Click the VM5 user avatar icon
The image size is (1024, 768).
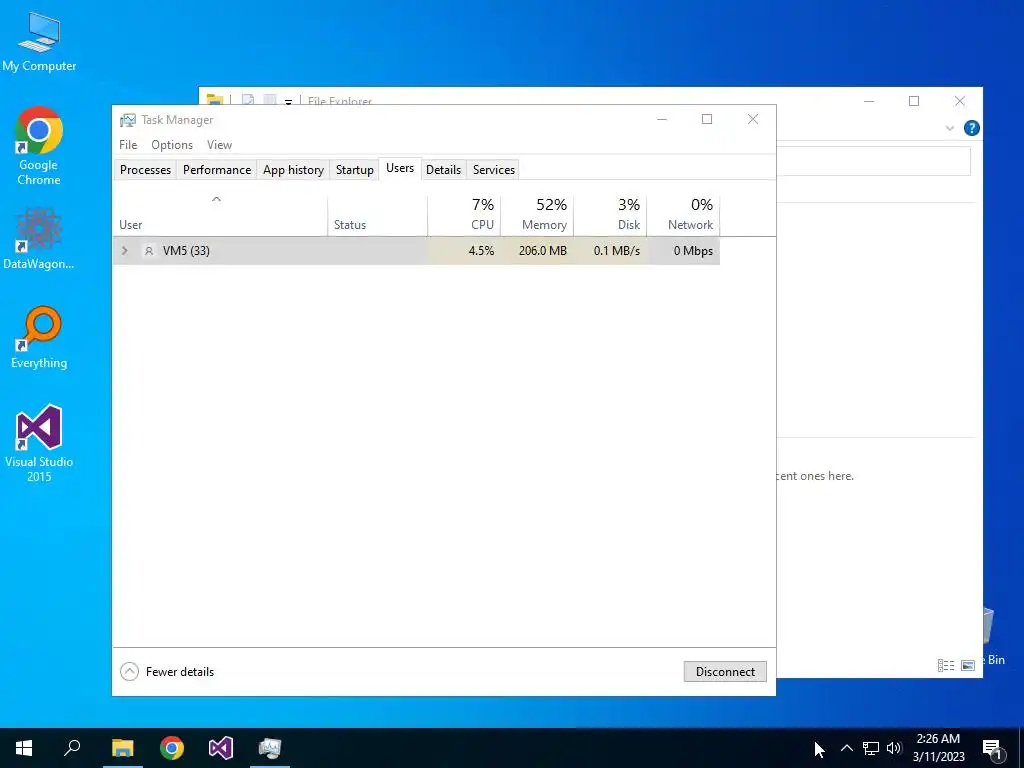click(x=149, y=251)
